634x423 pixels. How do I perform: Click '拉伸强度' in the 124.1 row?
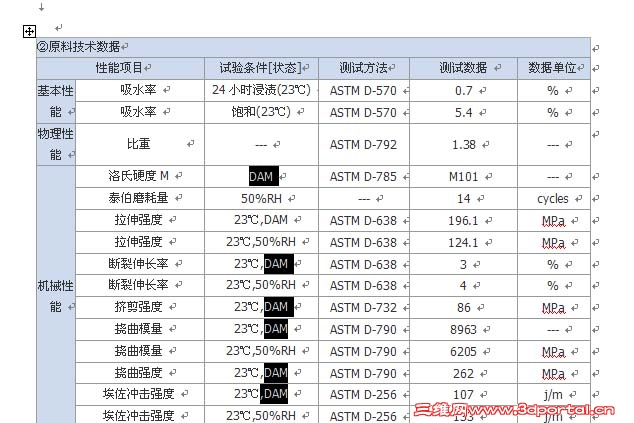[x=138, y=242]
